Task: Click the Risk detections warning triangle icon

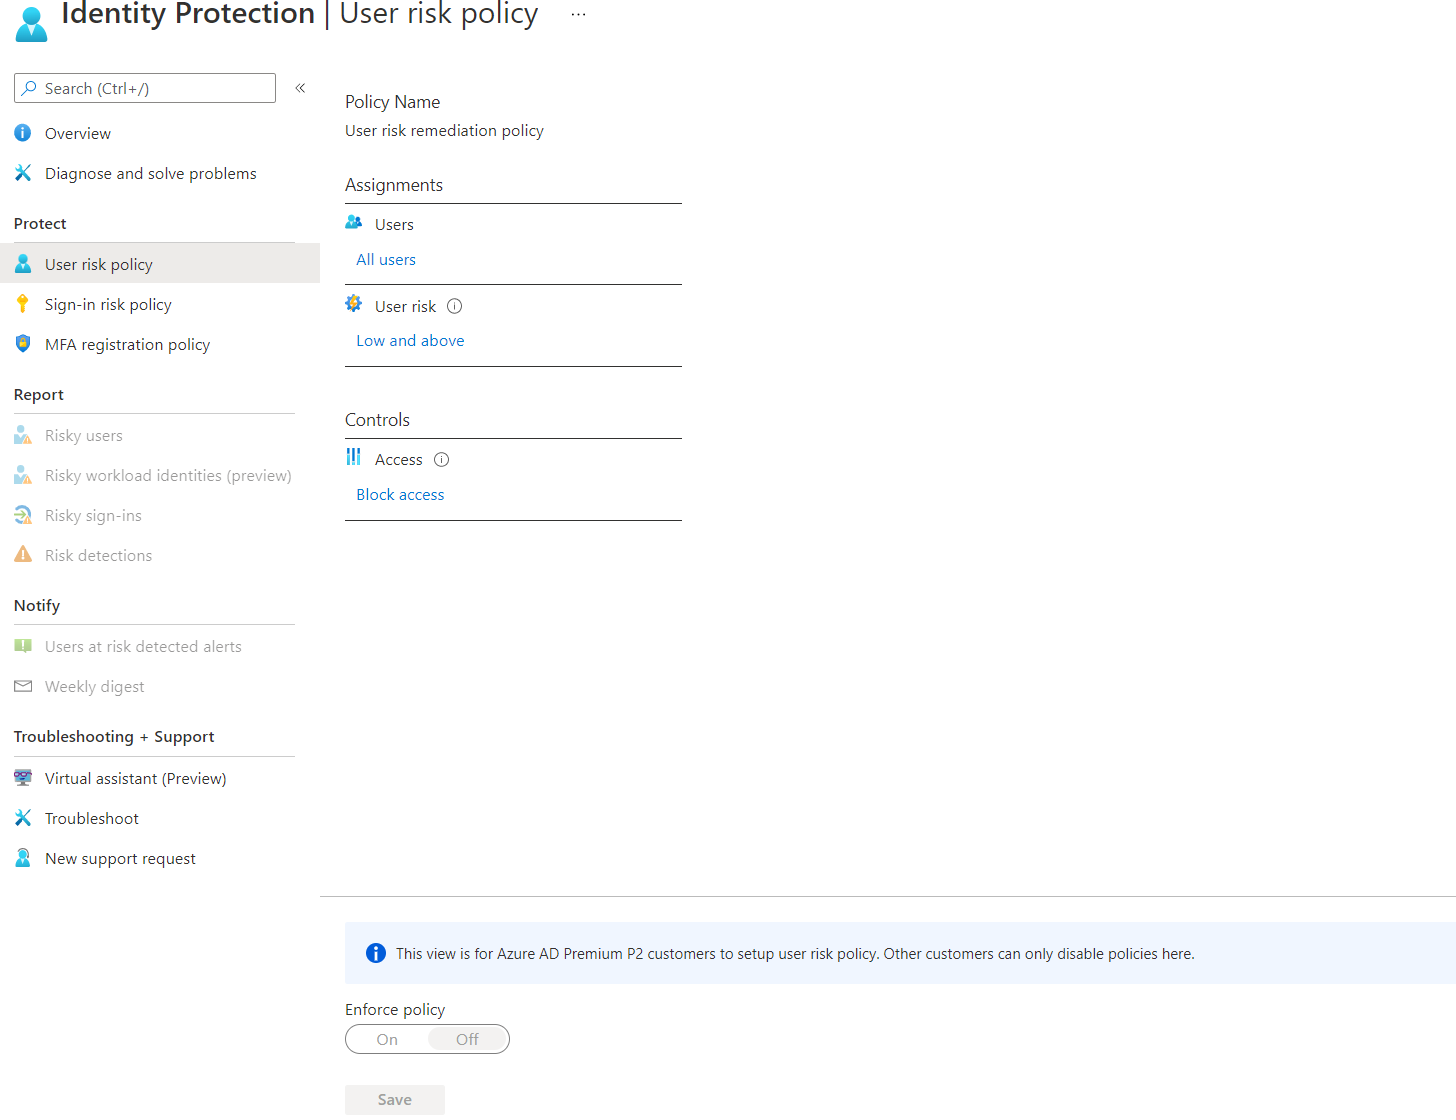Action: pos(22,554)
